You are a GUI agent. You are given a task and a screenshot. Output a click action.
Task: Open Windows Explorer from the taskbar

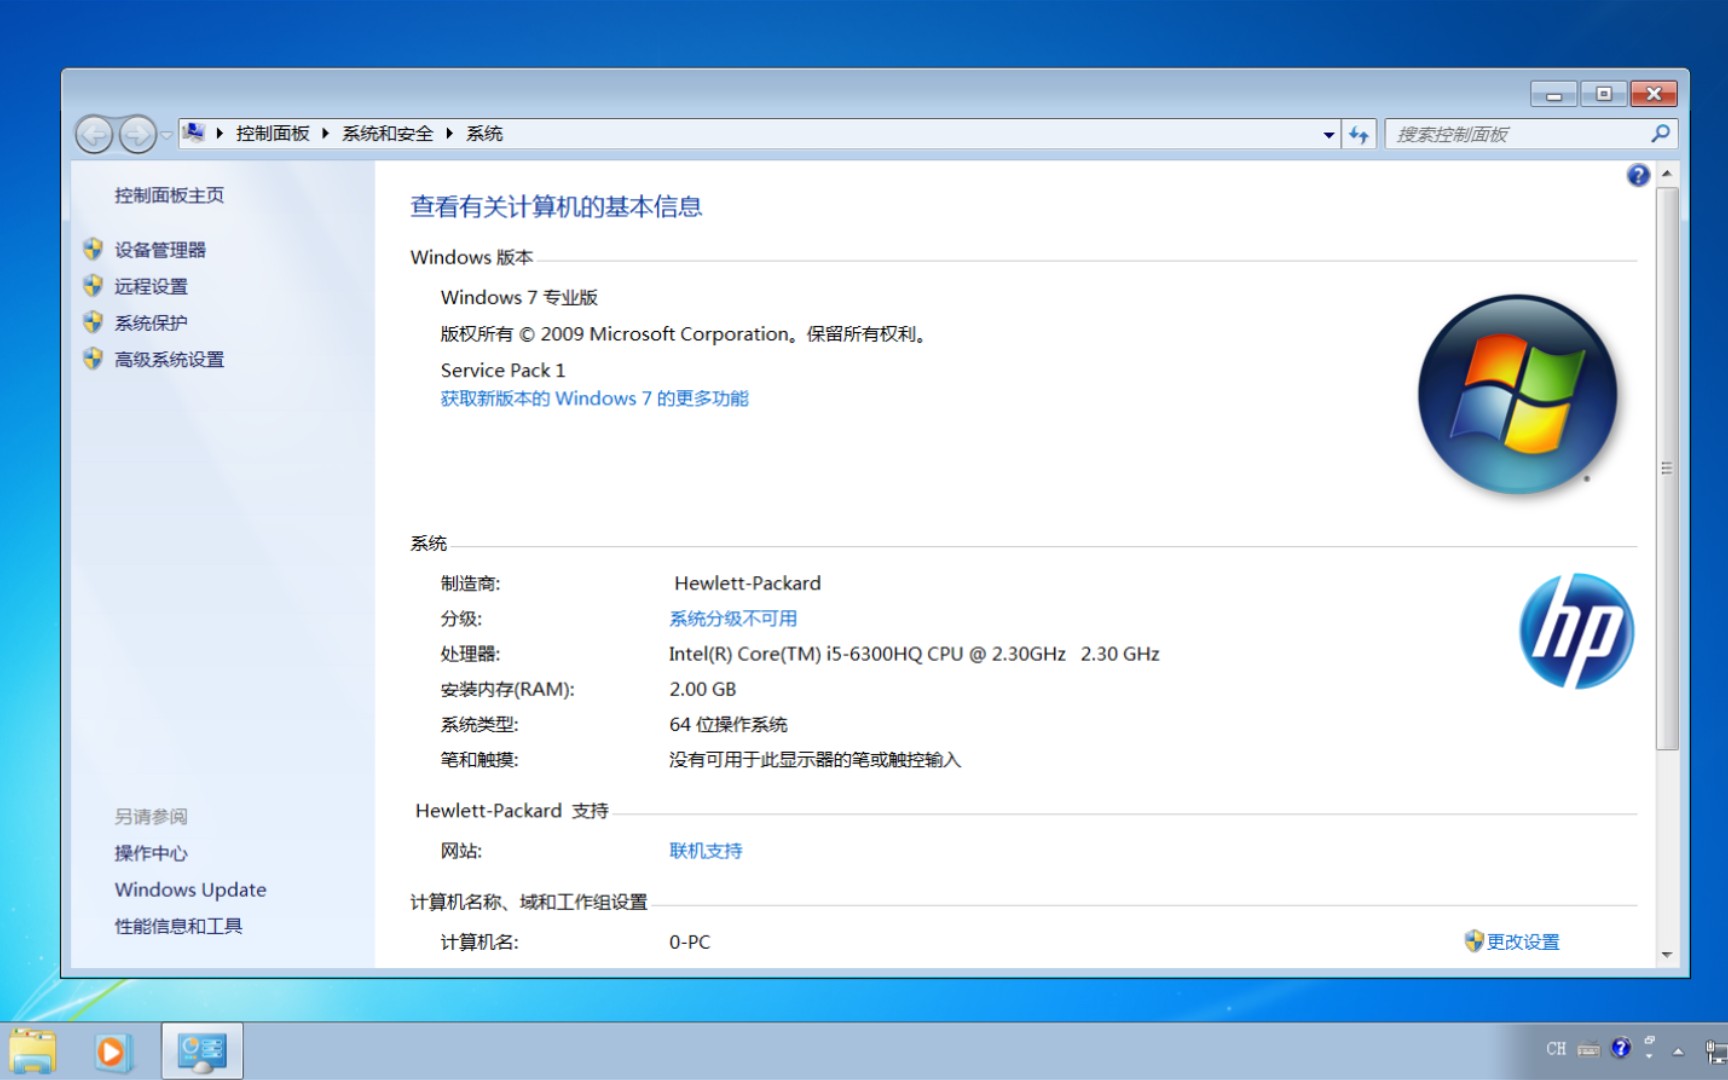coord(33,1052)
